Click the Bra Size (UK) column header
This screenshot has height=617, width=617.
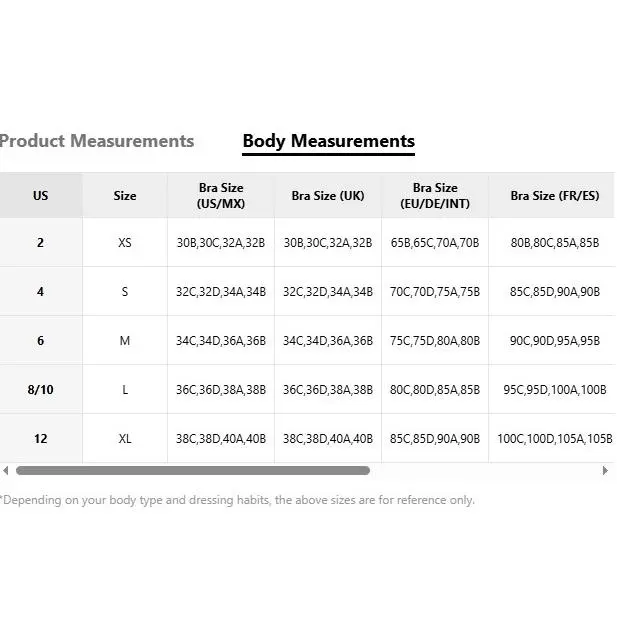pyautogui.click(x=328, y=196)
